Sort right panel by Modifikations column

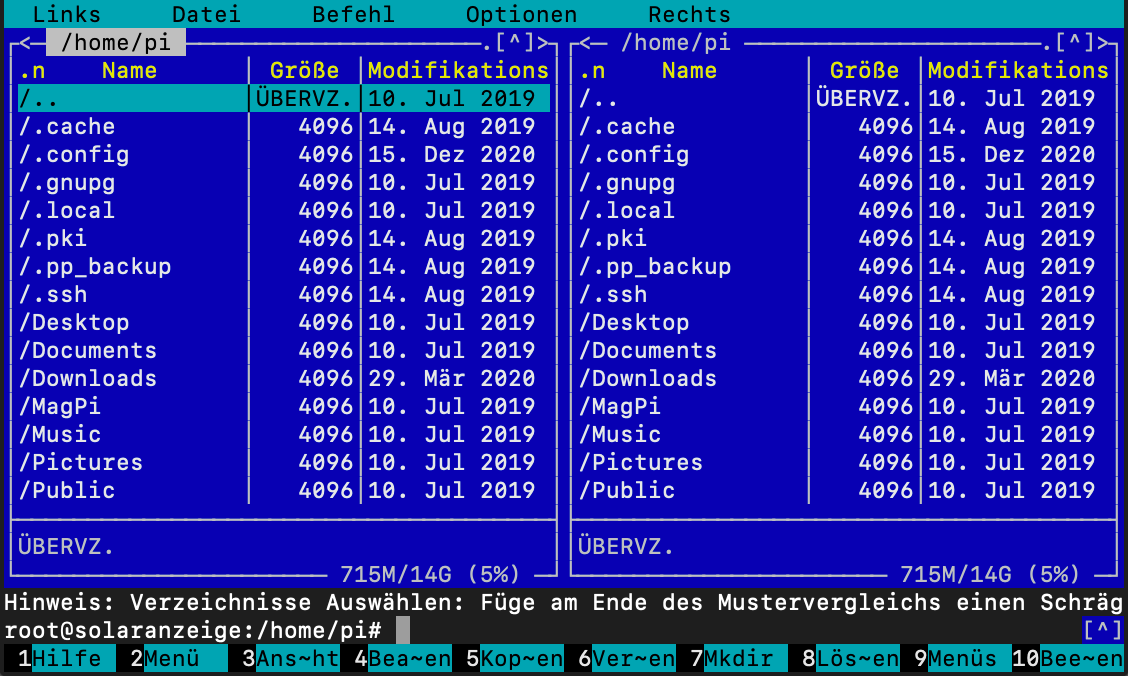[x=1018, y=71]
